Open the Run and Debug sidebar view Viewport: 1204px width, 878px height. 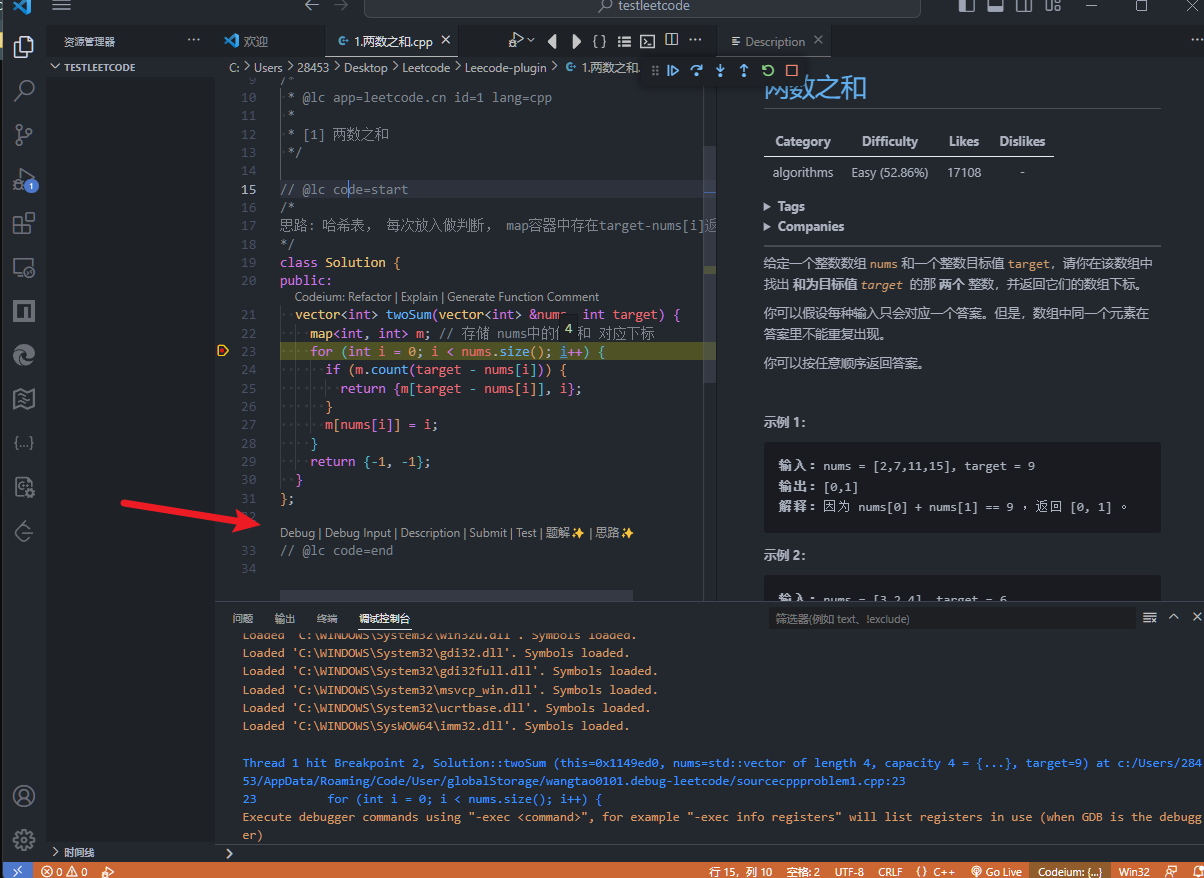[24, 181]
